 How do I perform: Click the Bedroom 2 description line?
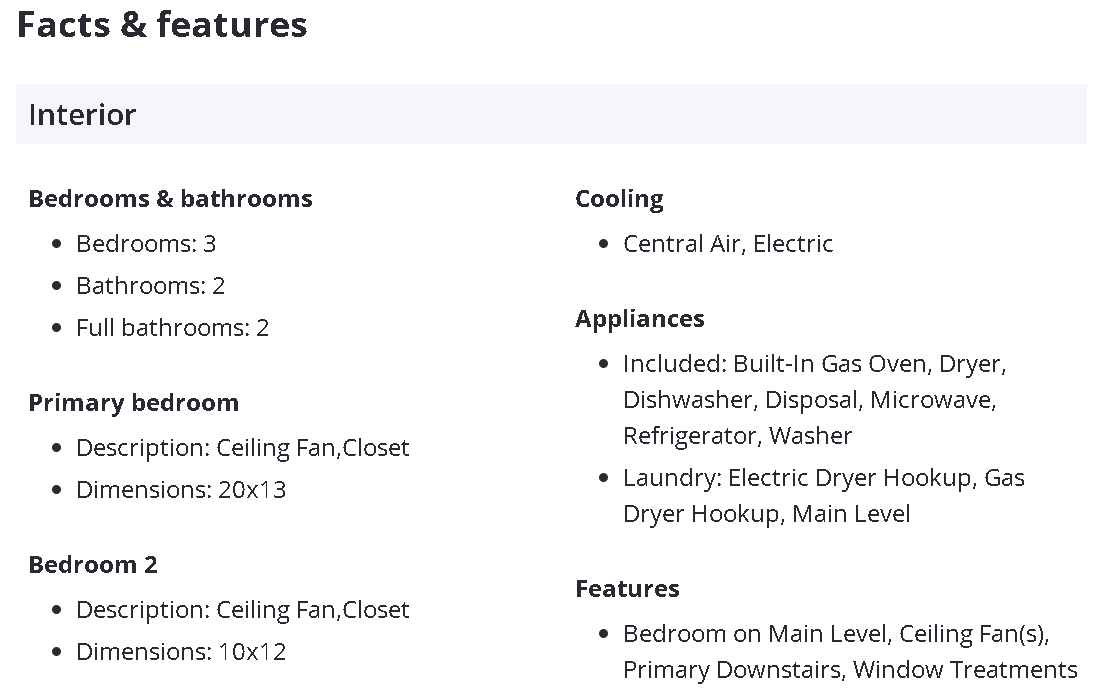pyautogui.click(x=242, y=609)
